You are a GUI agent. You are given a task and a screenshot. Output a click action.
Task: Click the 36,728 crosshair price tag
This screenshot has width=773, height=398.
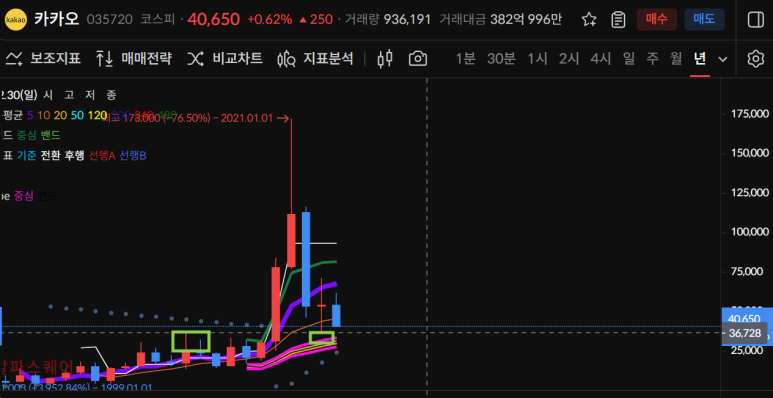click(744, 333)
